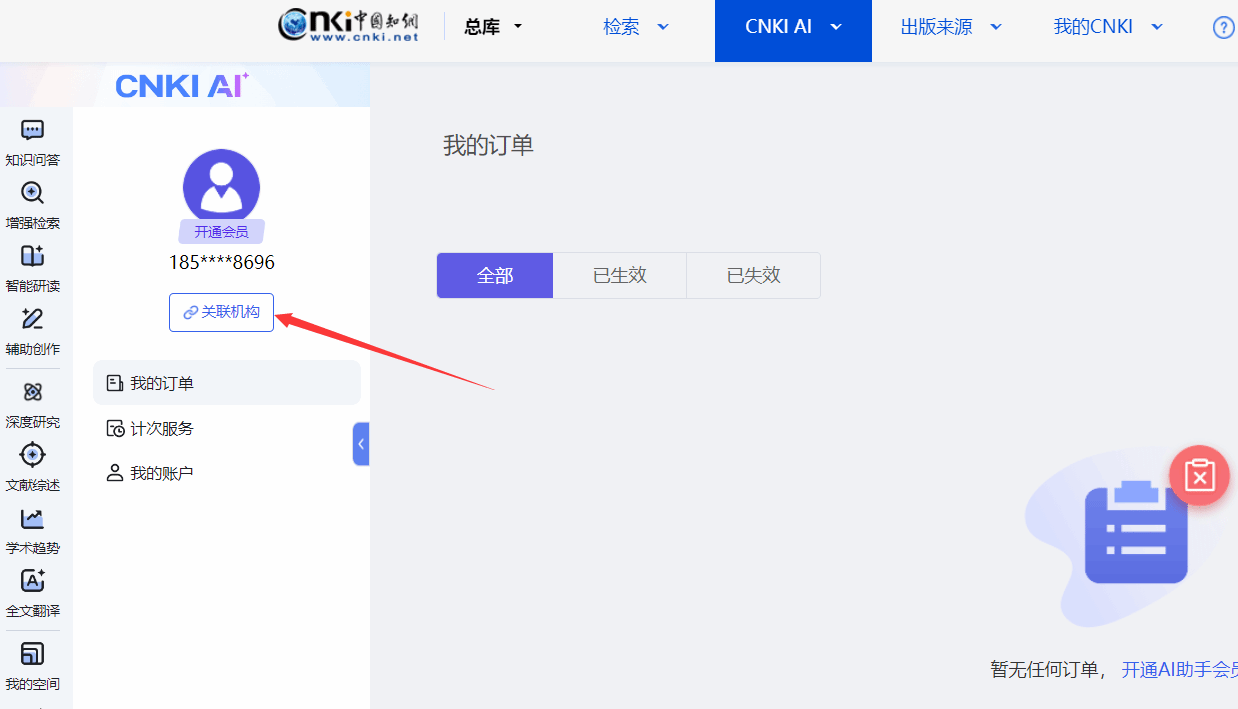Screen dimensions: 1238x709
Task: Click the help question mark icon
Action: pos(1223,28)
